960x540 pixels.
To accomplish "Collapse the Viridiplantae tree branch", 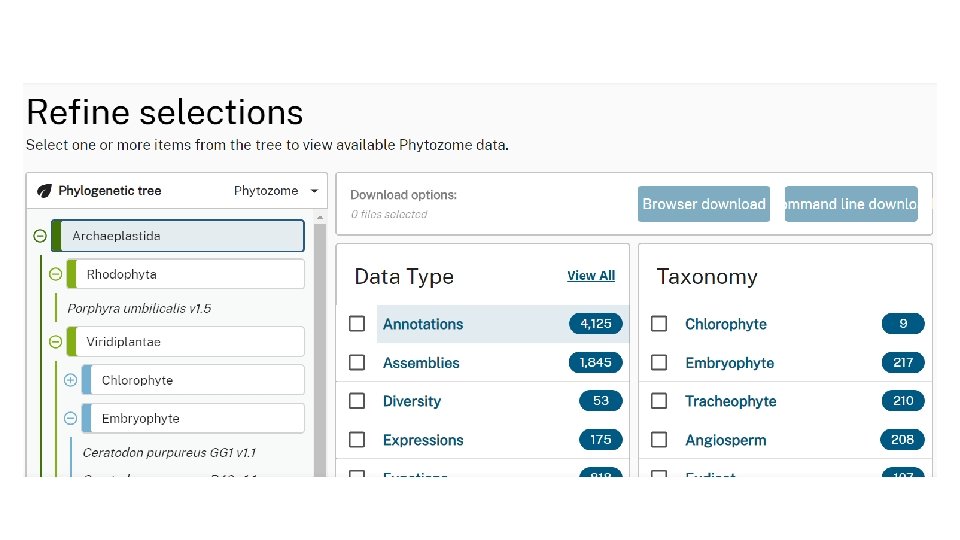I will (x=55, y=342).
